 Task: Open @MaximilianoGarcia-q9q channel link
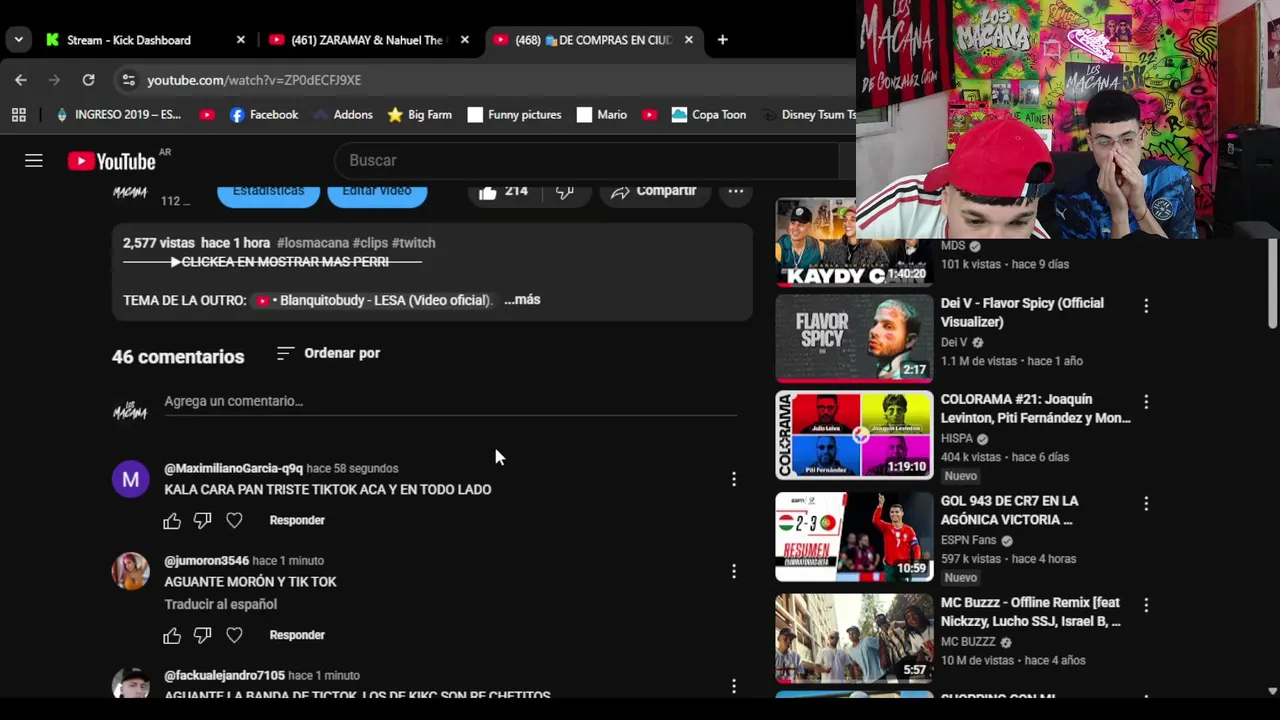233,468
